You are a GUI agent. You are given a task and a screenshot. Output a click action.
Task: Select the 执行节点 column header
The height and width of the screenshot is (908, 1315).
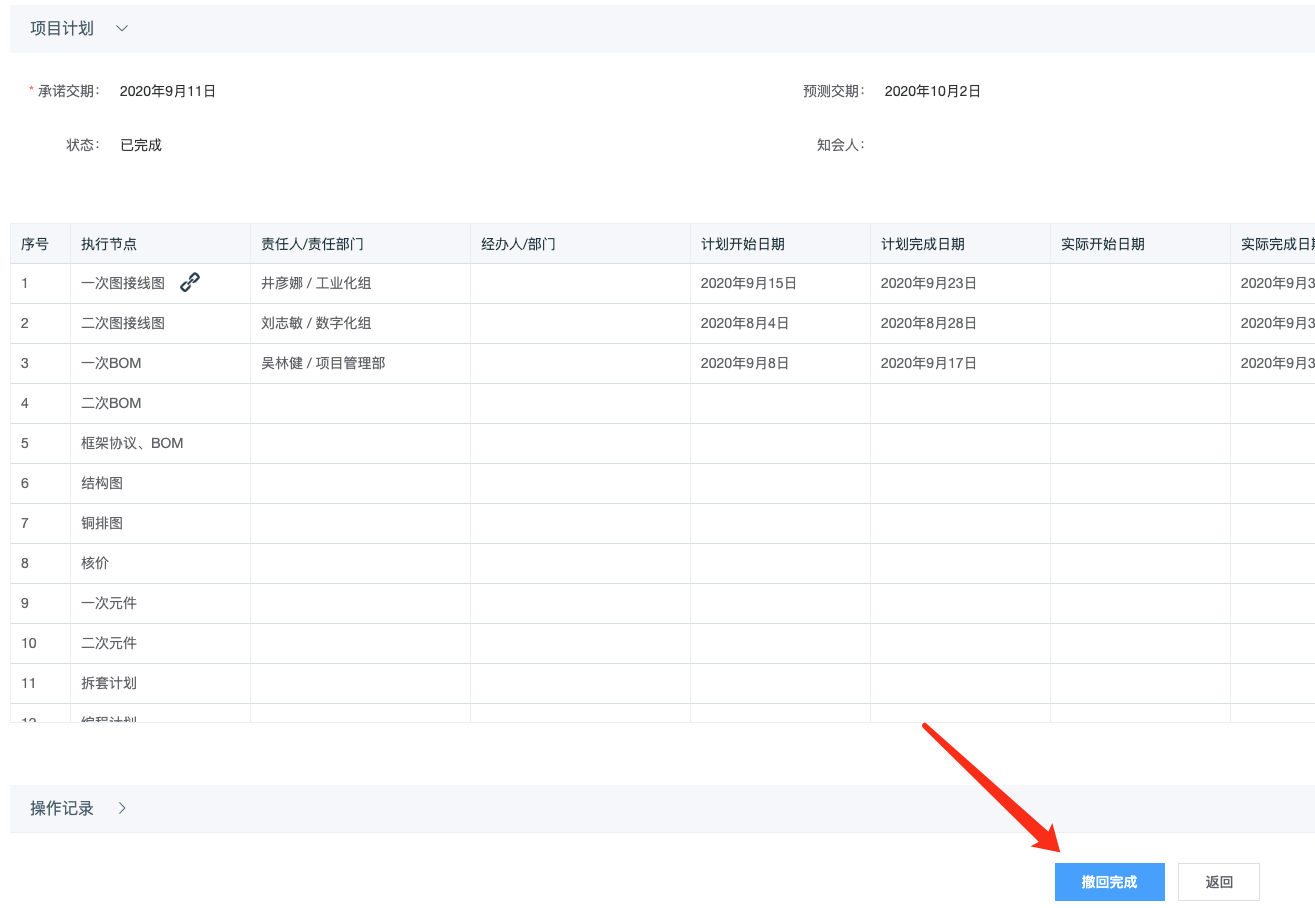109,244
